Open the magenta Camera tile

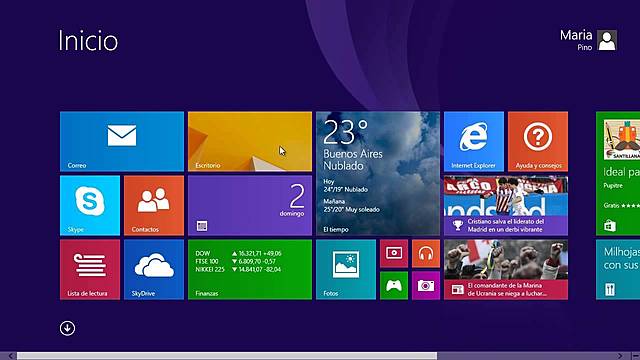pos(426,286)
